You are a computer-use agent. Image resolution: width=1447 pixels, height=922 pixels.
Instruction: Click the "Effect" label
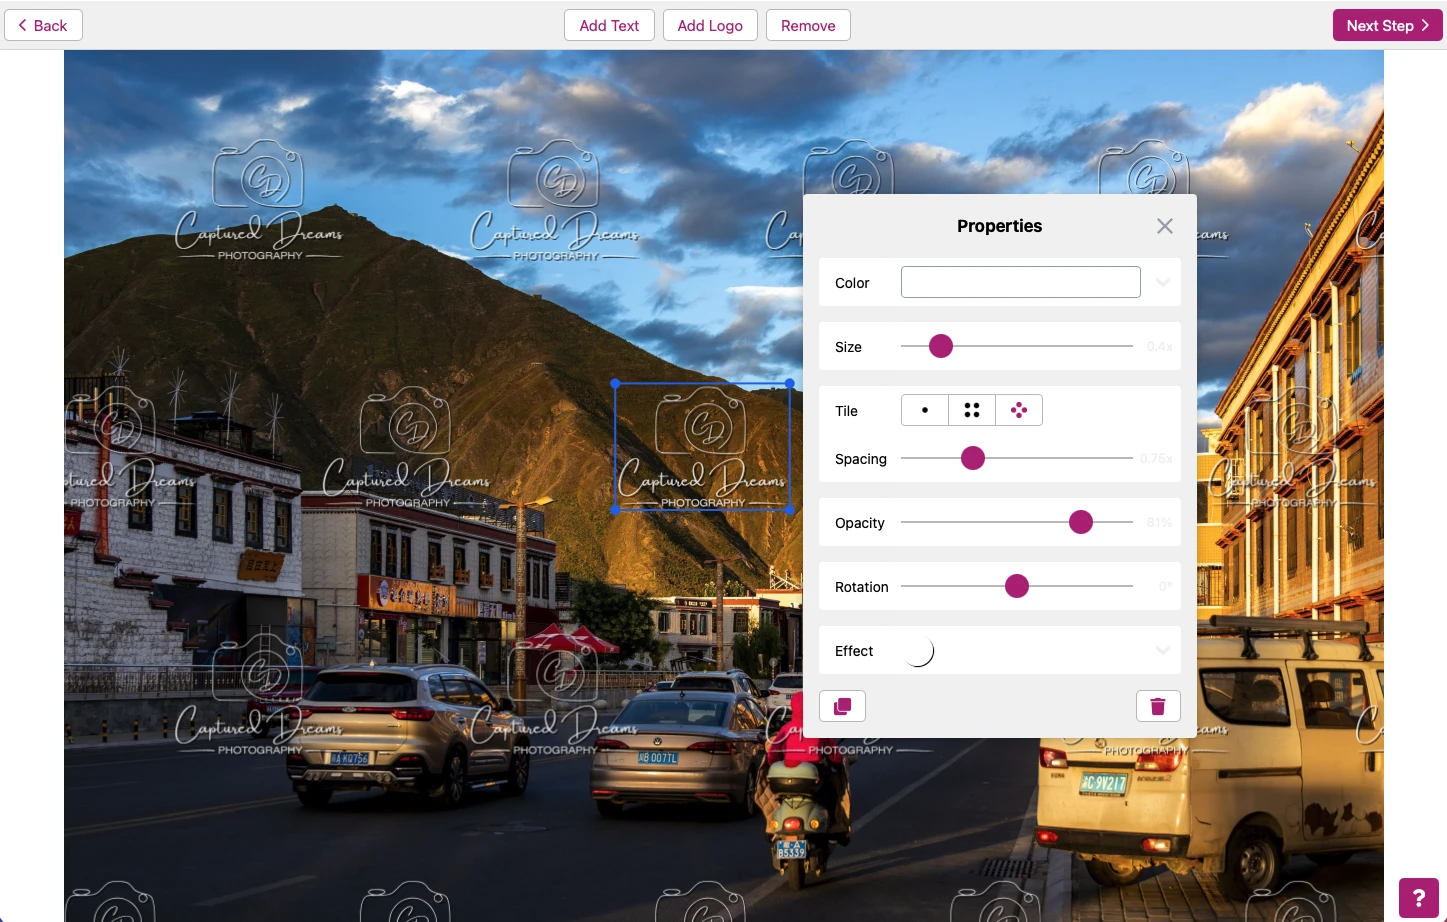point(854,651)
